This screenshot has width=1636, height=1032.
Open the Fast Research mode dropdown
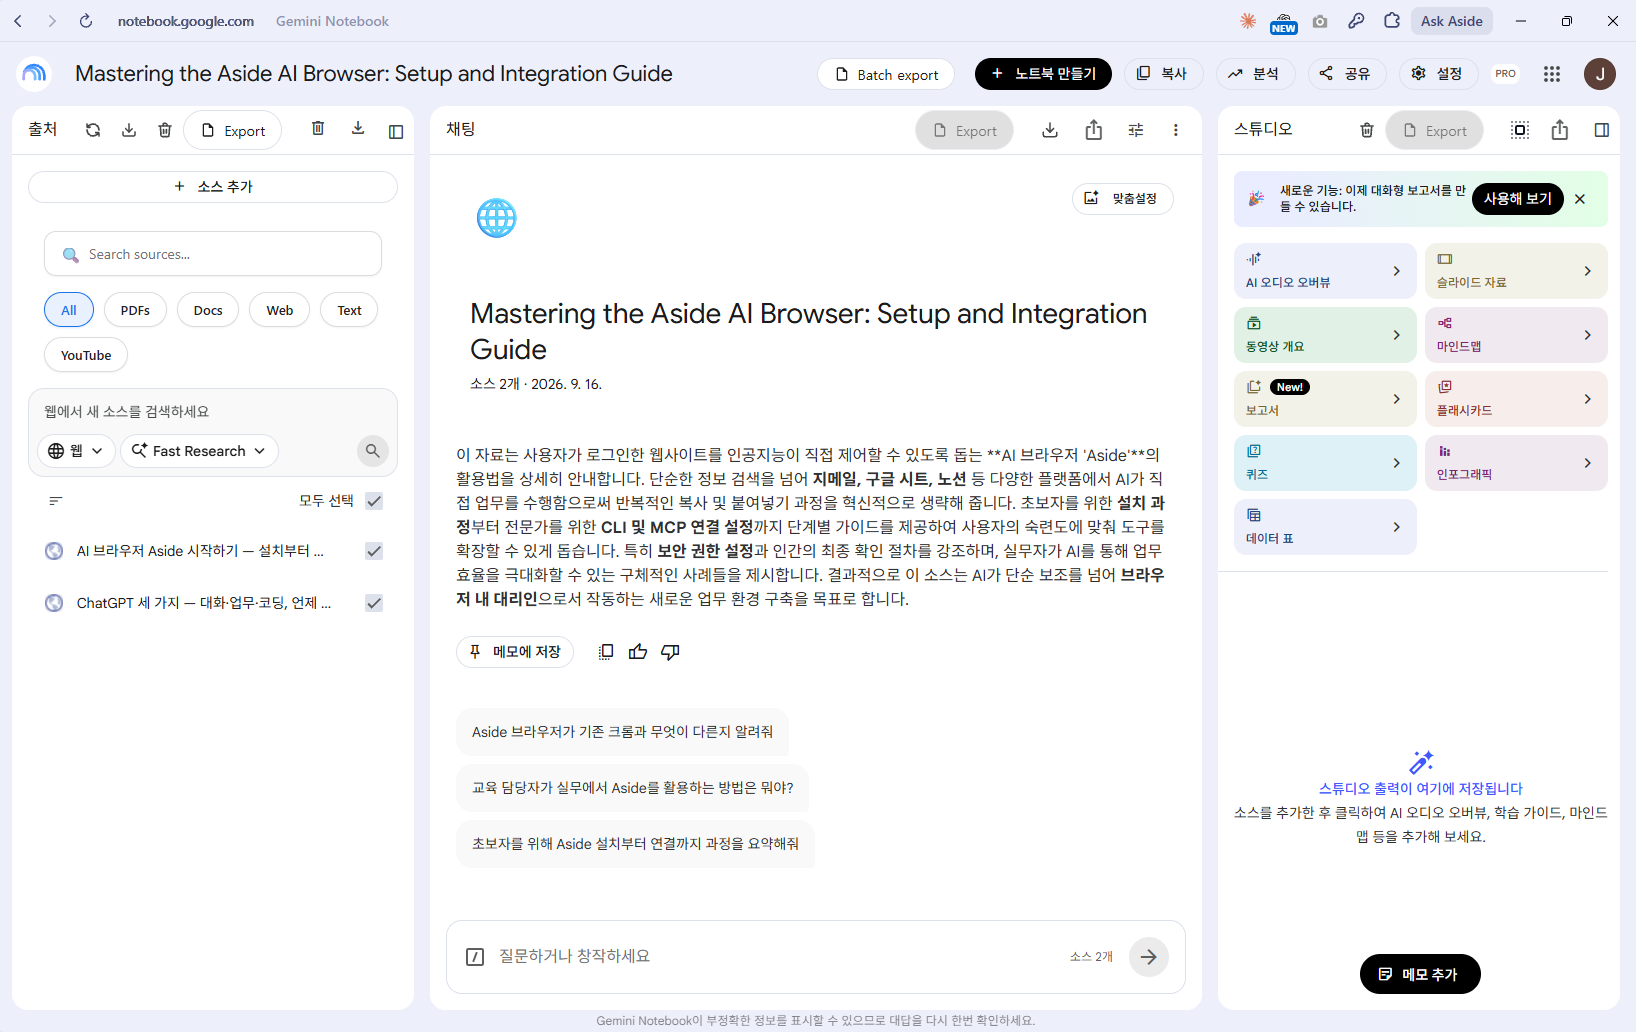199,451
